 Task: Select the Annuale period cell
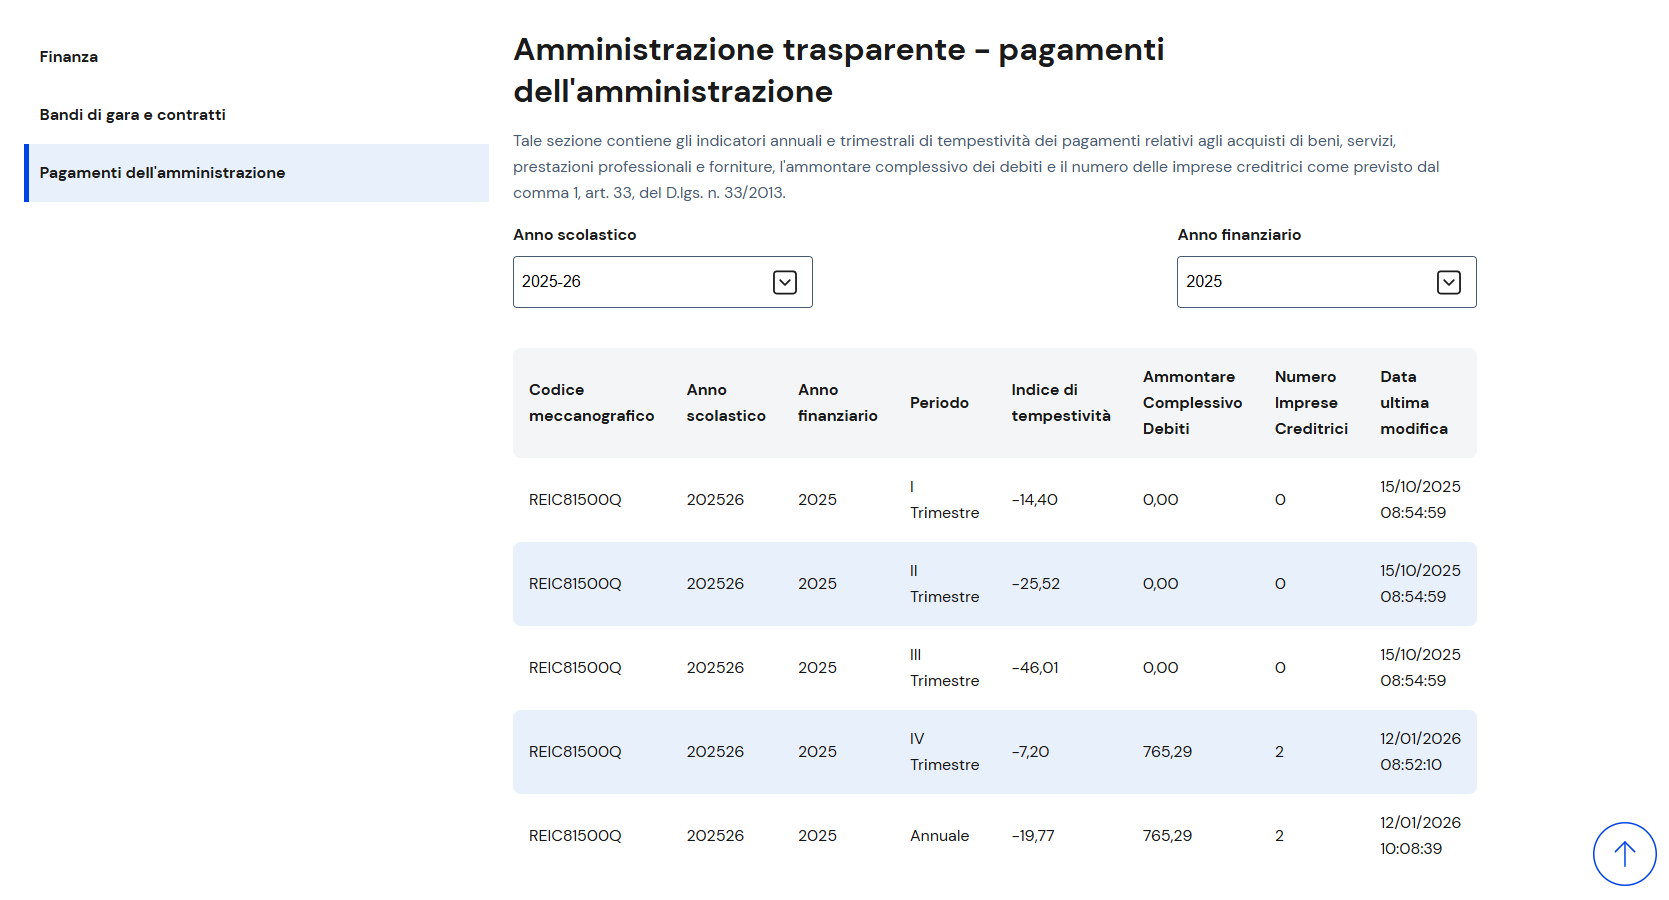pos(939,836)
